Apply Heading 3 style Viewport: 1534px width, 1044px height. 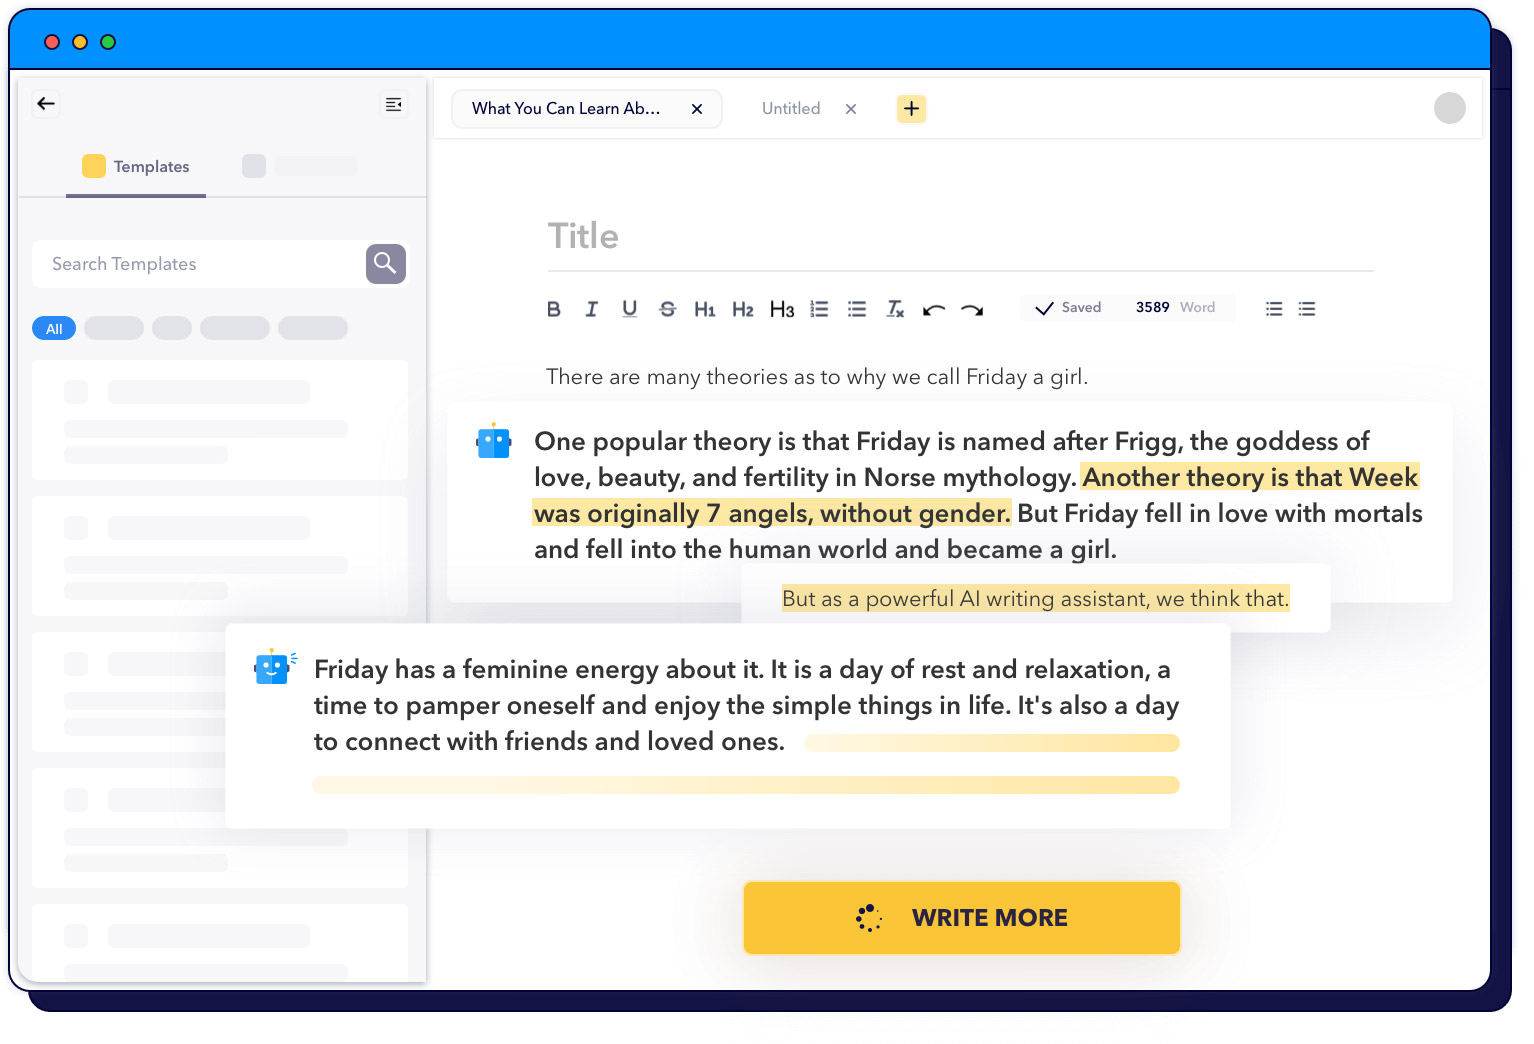tap(782, 309)
